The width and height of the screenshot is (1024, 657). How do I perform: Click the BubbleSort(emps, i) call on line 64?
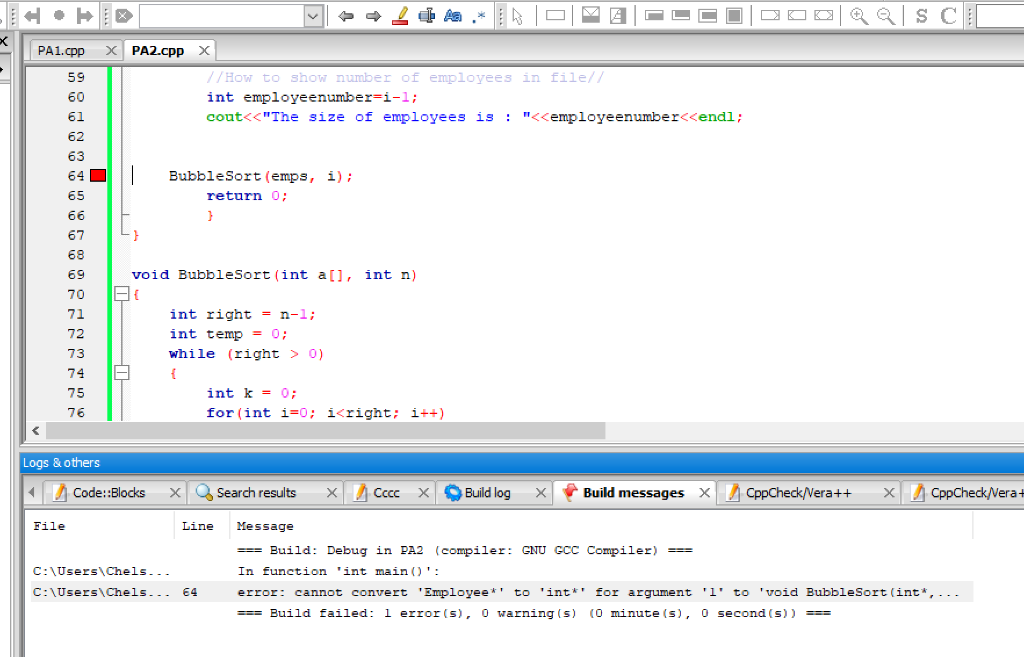pos(261,176)
